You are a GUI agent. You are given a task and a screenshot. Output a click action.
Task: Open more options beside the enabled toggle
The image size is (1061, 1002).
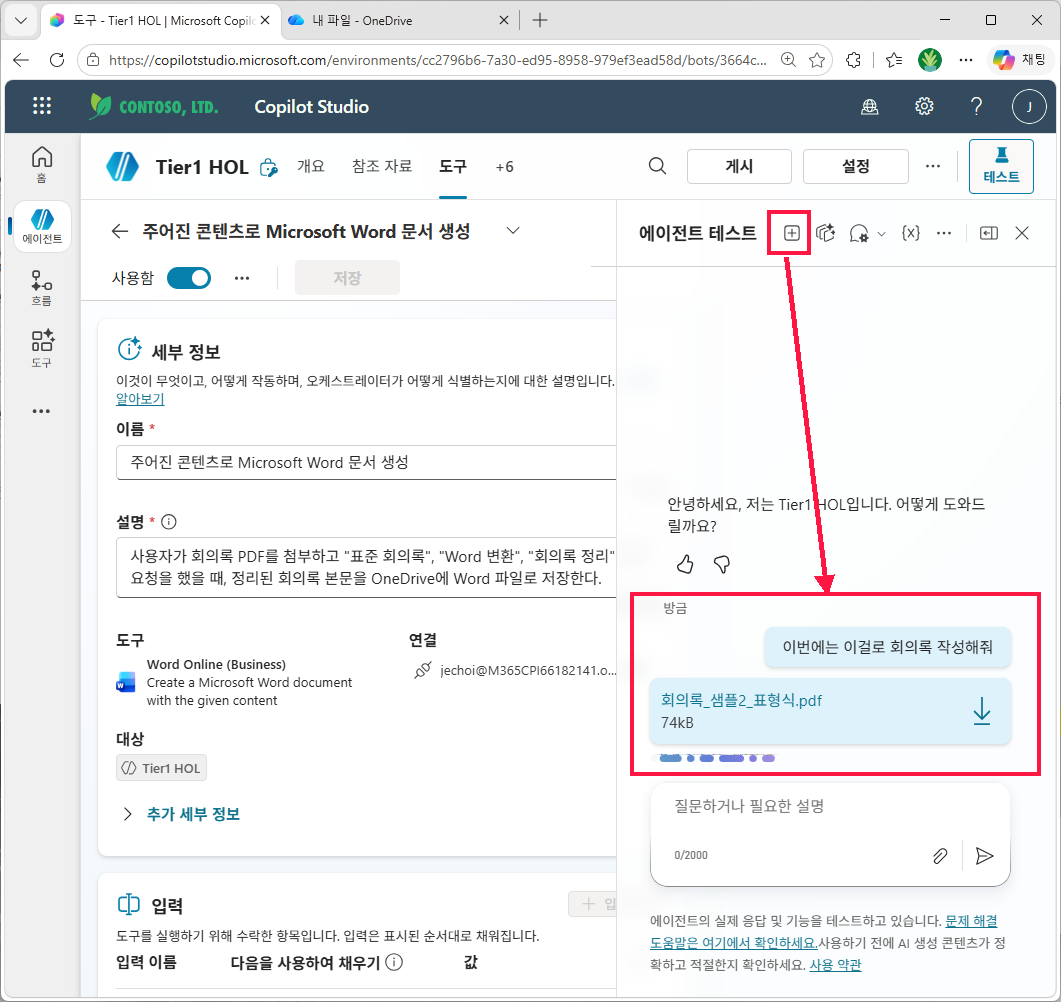pyautogui.click(x=242, y=278)
